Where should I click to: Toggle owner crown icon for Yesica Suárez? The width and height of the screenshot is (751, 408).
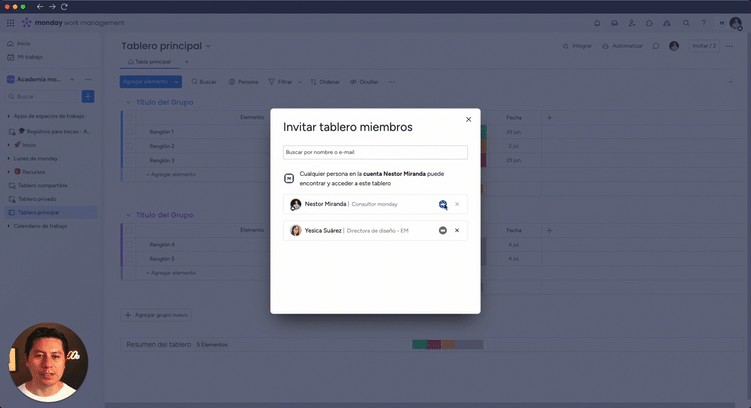point(443,230)
